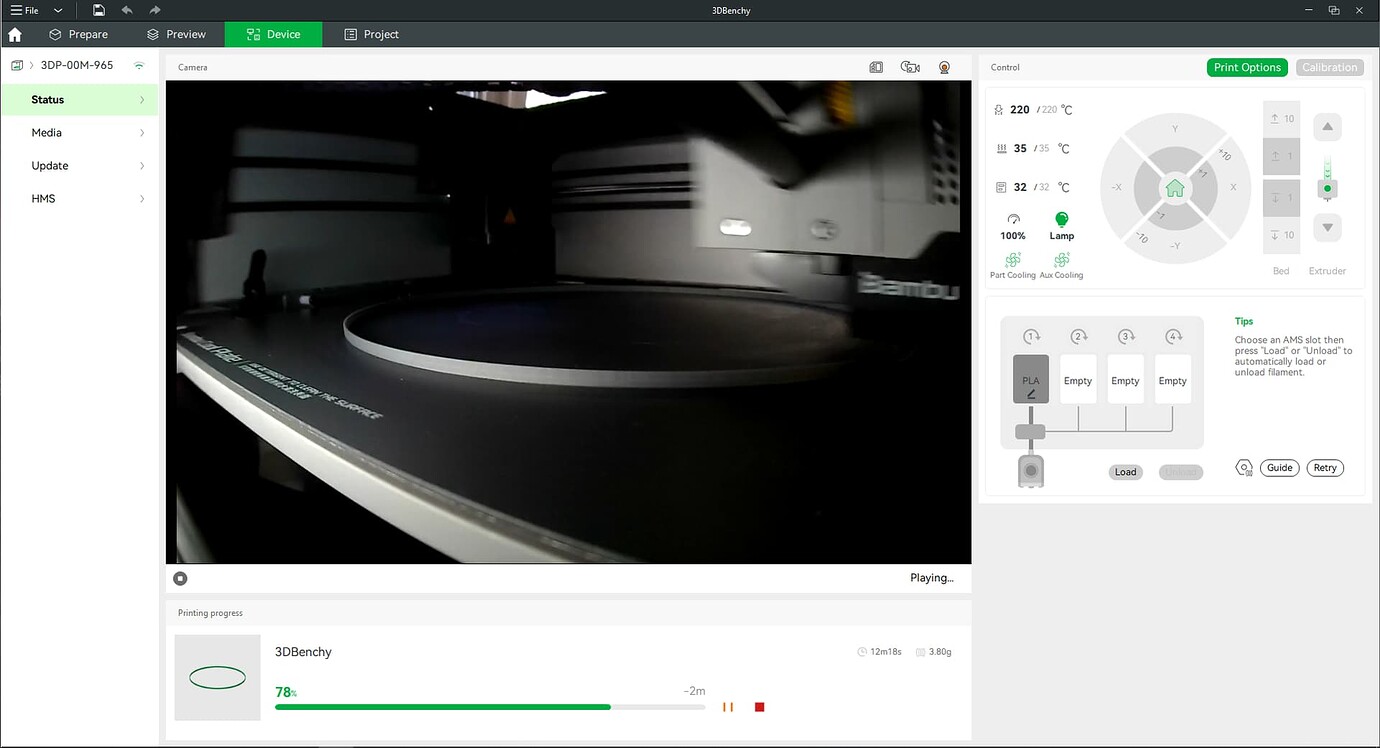Viewport: 1380px width, 748px height.
Task: Click the extruder unit under AMS
Action: click(x=1031, y=471)
